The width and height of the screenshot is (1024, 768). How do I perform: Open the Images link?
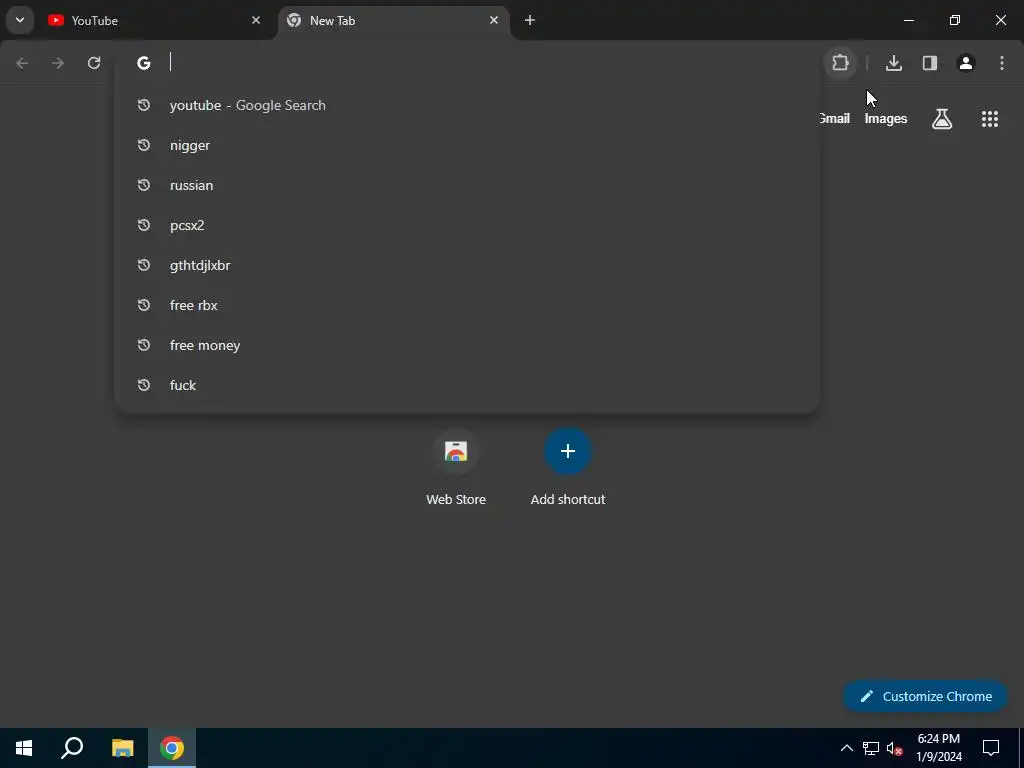click(x=886, y=118)
